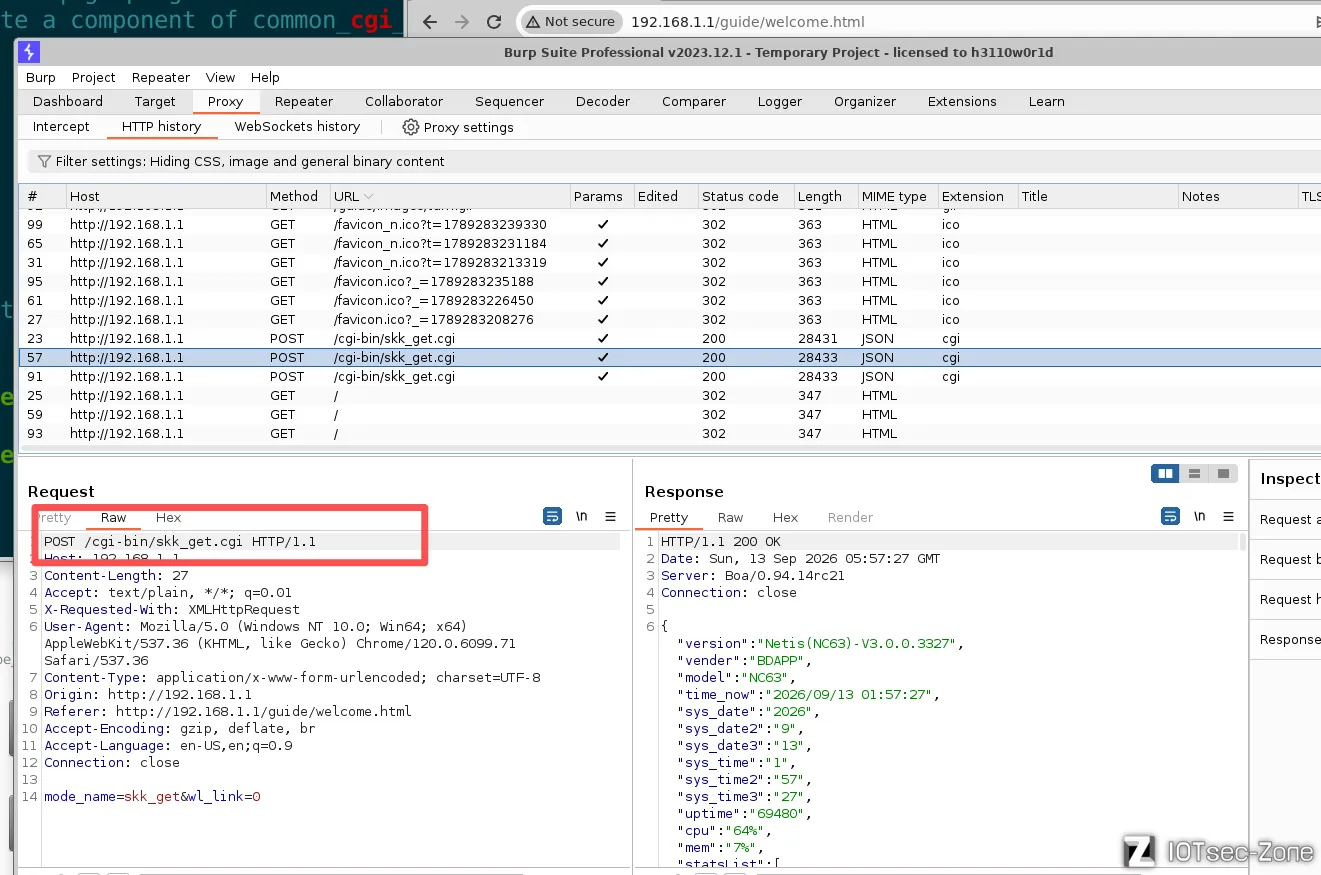The image size is (1321, 875).
Task: Show the Hex view of the Request
Action: pos(168,517)
